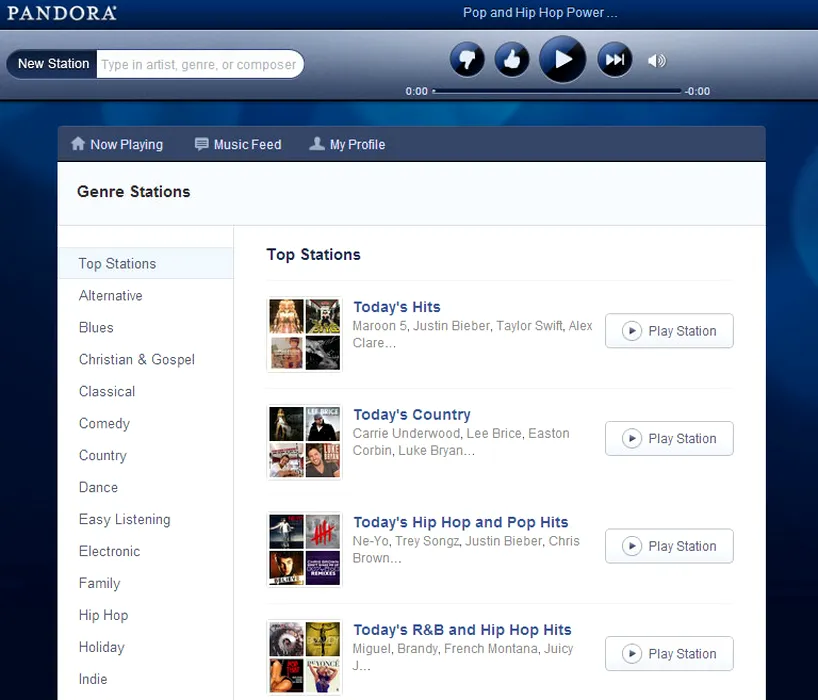Select the Alternative genre
This screenshot has width=818, height=700.
pos(111,296)
